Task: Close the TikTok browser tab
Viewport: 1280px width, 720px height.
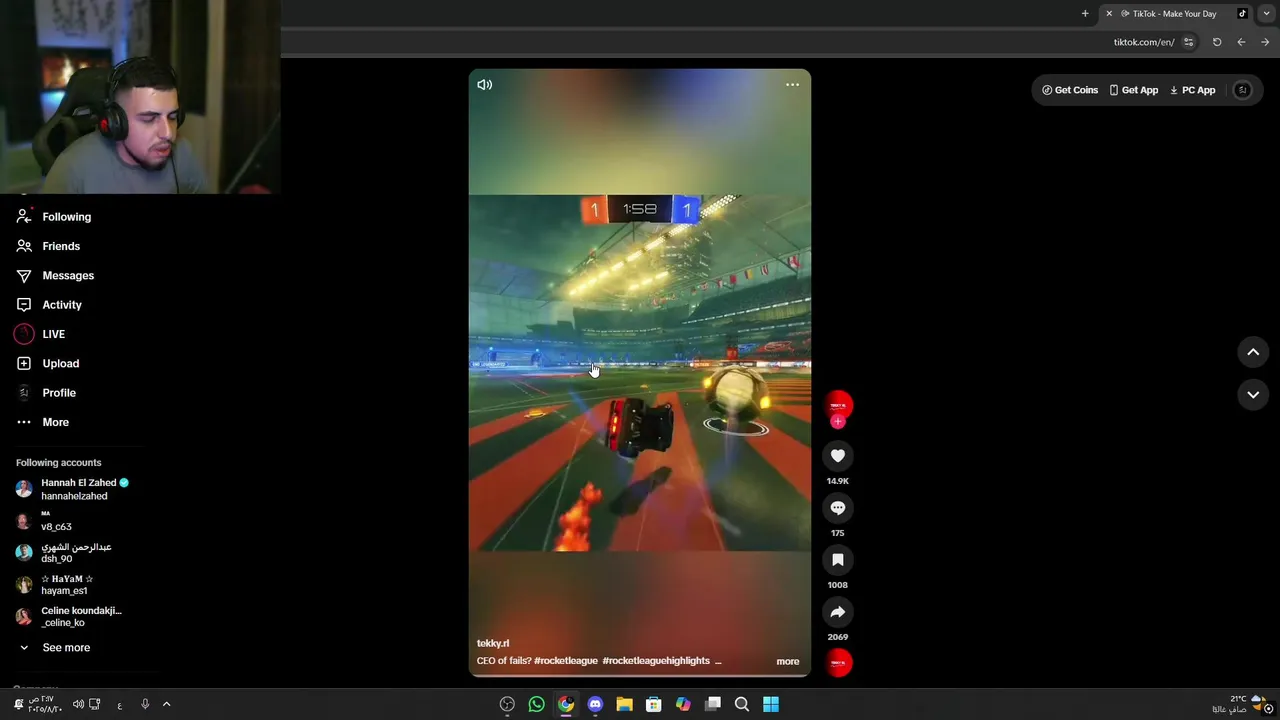Action: coord(1109,14)
